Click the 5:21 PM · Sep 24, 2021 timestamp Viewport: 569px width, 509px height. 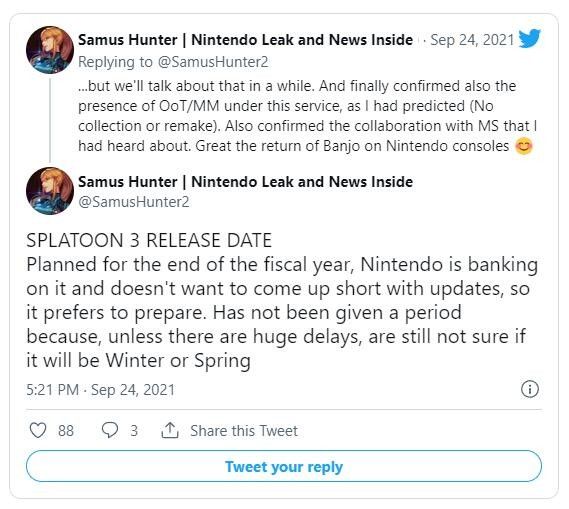101,390
